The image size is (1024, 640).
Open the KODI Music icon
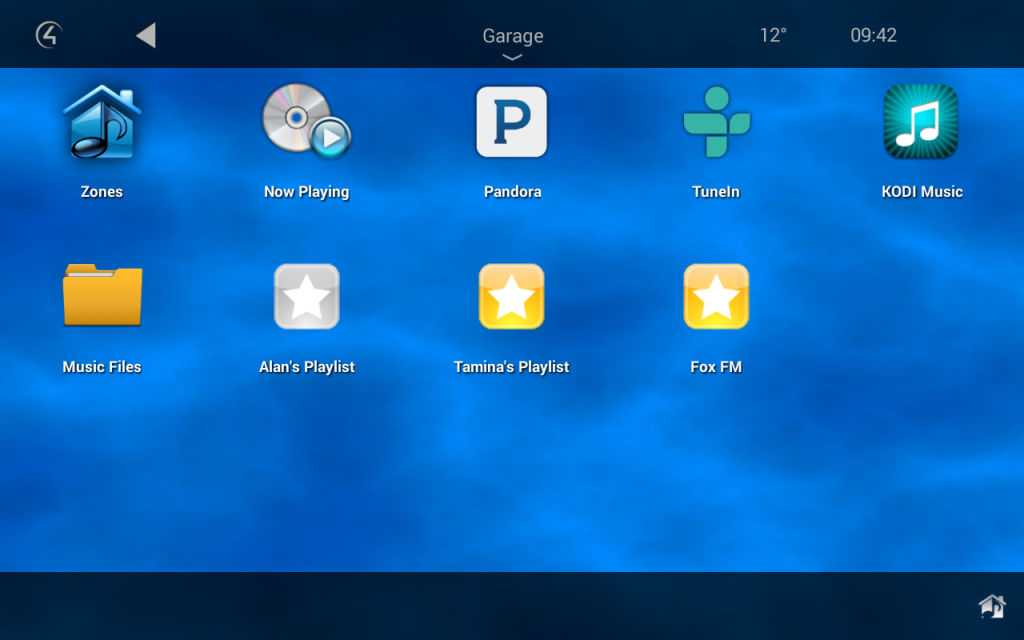[921, 121]
